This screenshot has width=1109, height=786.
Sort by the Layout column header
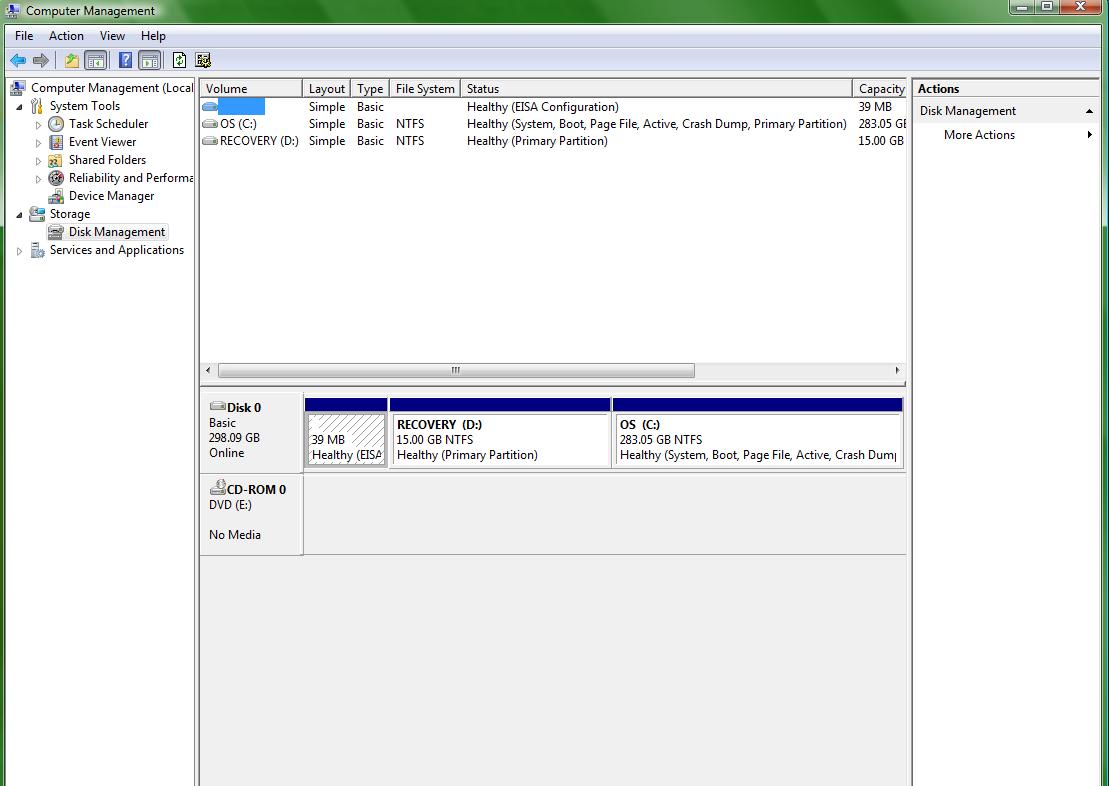coord(326,88)
